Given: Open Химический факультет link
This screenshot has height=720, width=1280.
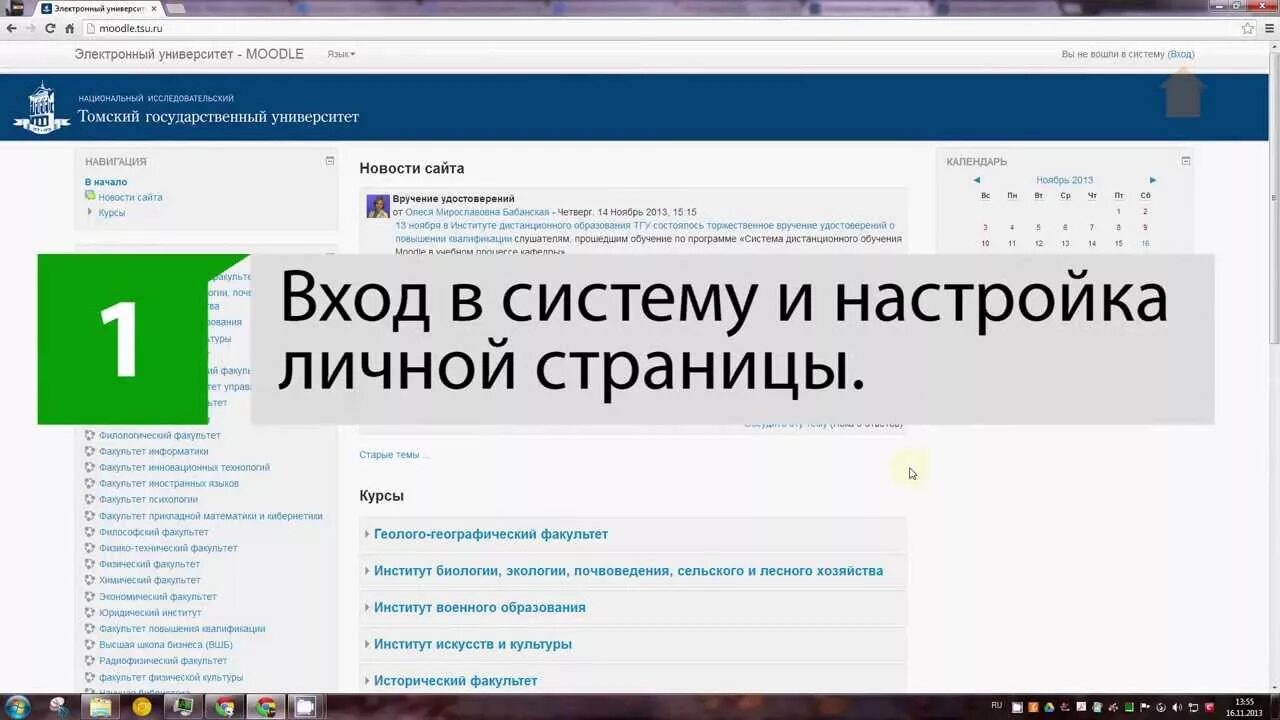Looking at the screenshot, I should 150,580.
